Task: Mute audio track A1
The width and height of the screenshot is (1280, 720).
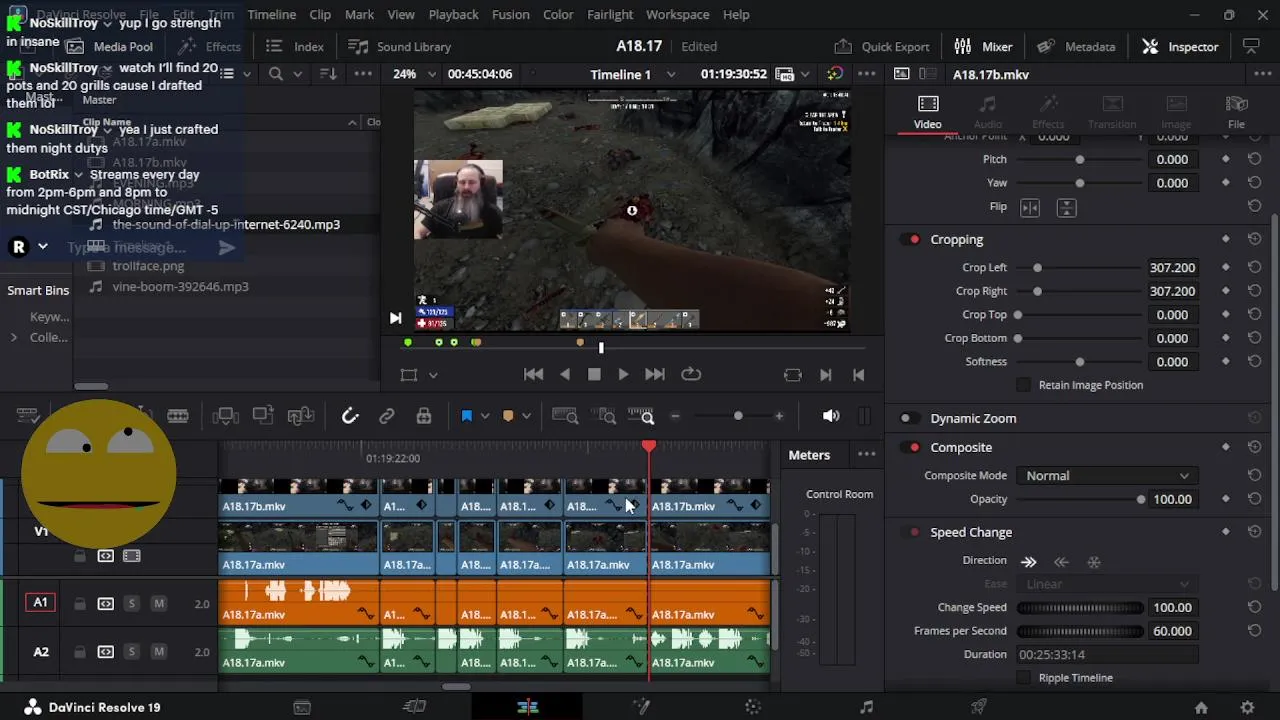Action: (x=158, y=603)
